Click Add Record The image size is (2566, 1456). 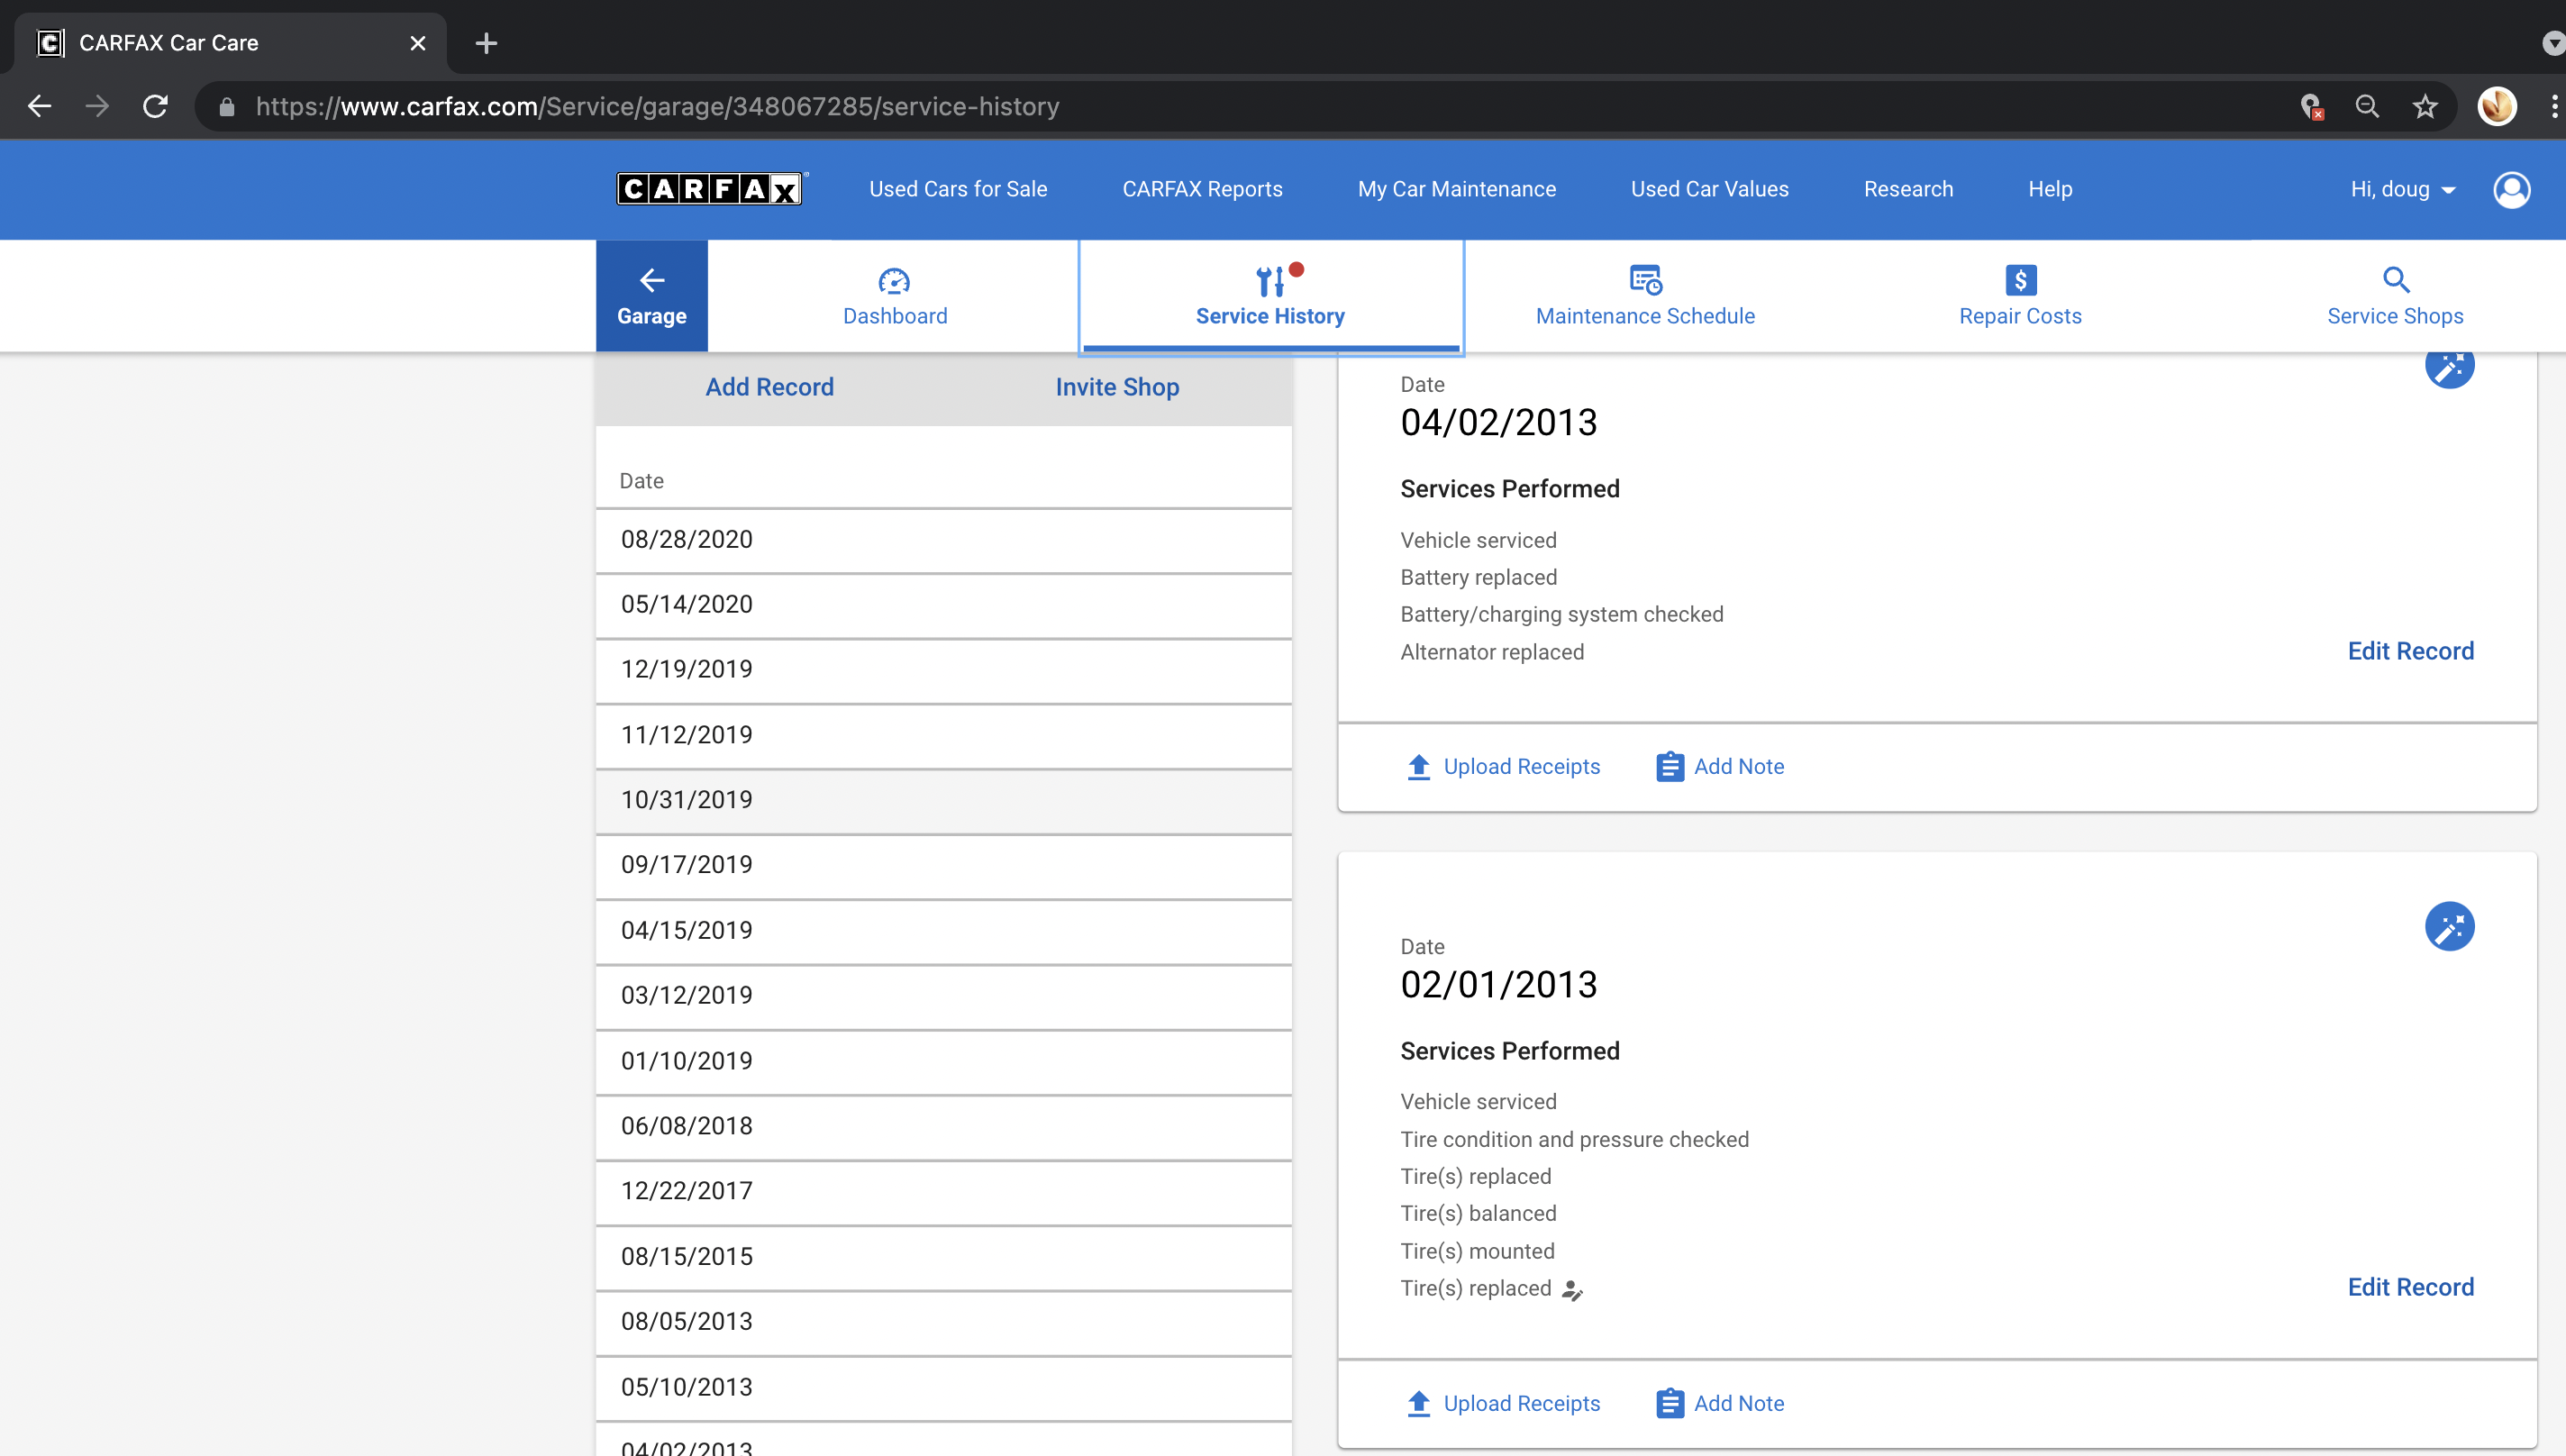(x=769, y=387)
